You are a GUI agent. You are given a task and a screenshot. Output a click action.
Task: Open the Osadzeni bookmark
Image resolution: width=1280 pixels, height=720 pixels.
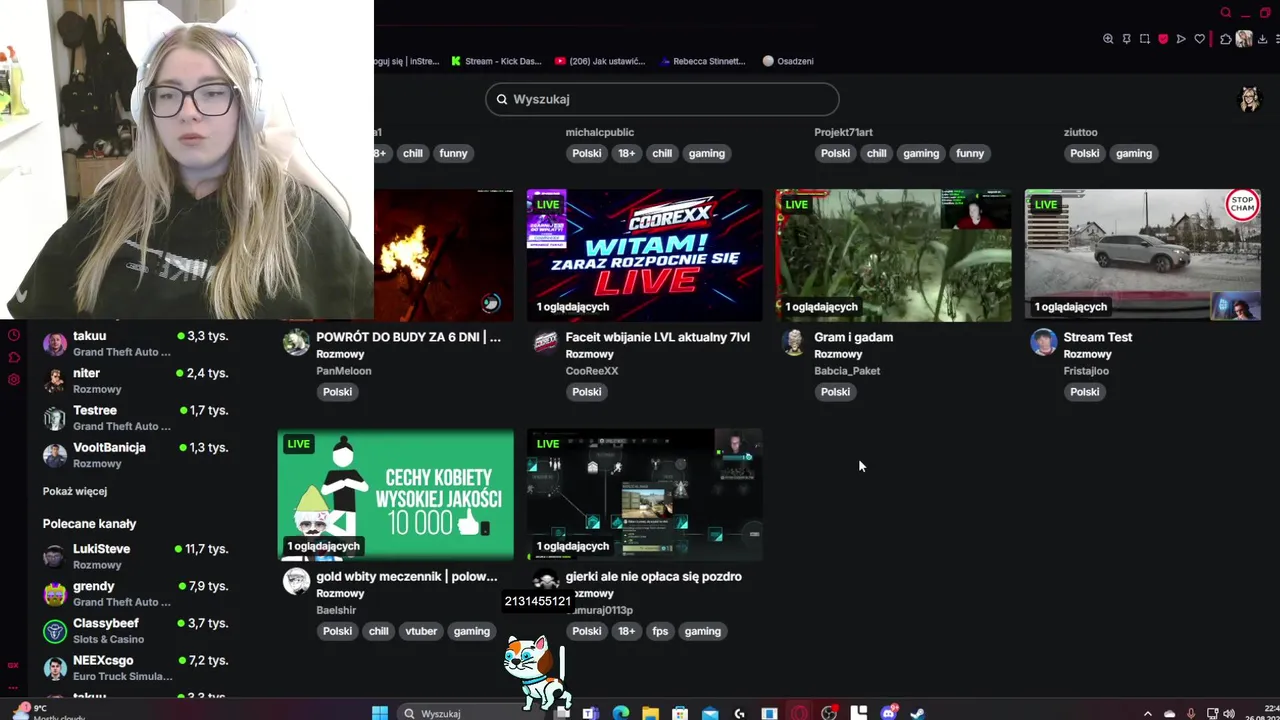click(788, 61)
